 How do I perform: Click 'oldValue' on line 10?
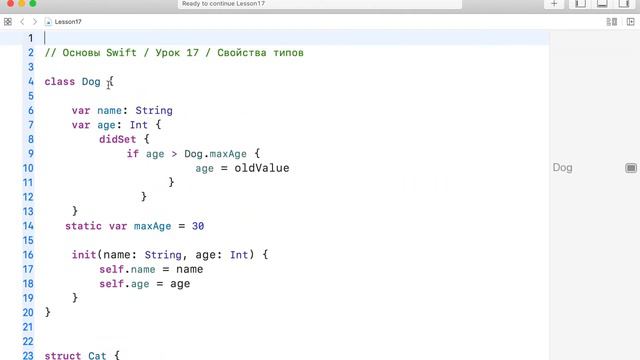pos(262,168)
